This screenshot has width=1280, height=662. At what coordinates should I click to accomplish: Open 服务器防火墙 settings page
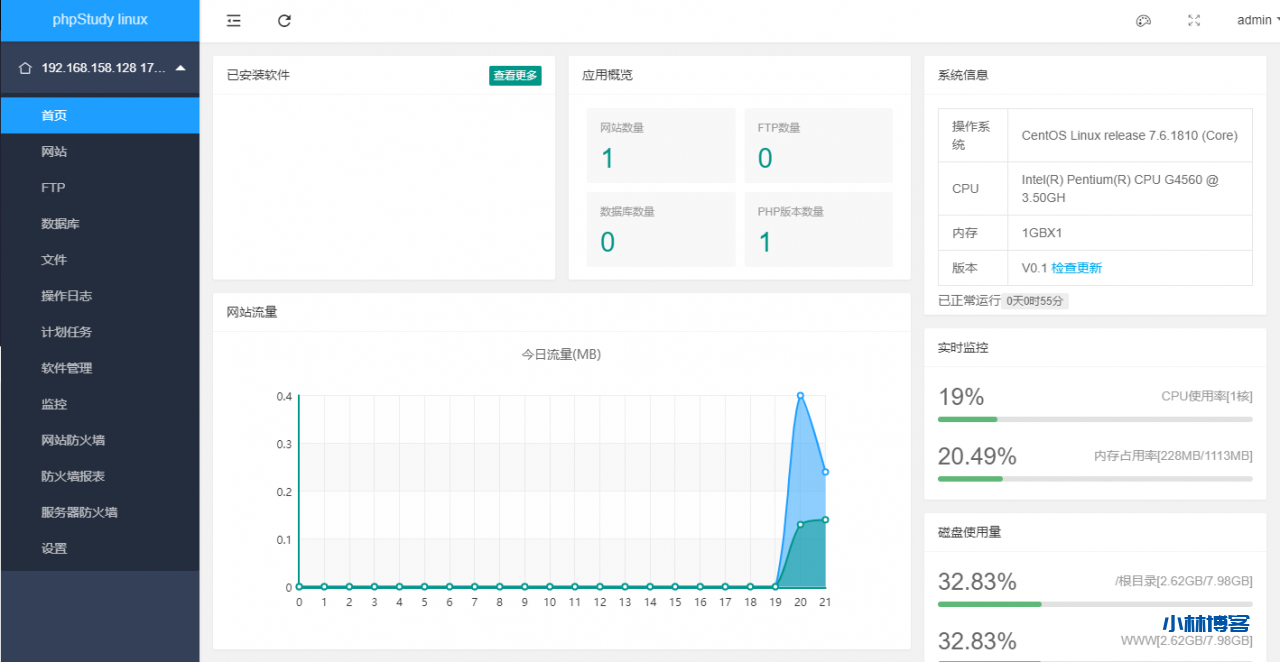[79, 512]
